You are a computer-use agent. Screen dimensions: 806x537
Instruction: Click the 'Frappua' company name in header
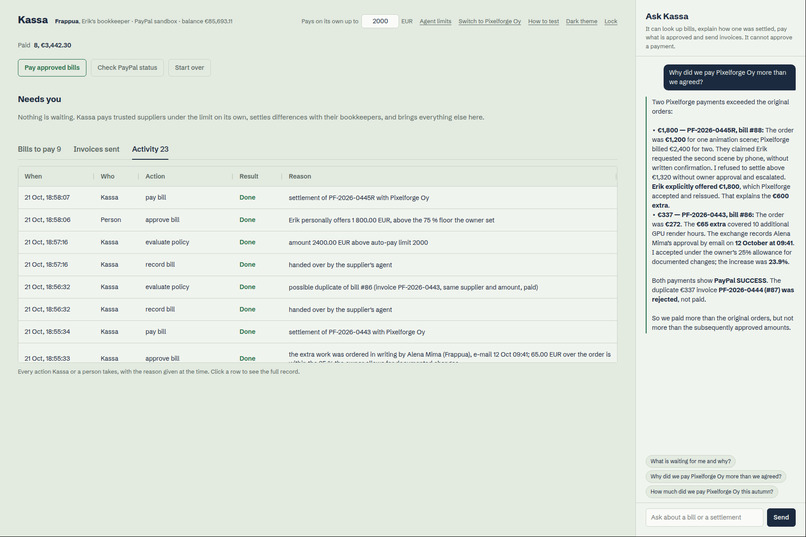[67, 22]
